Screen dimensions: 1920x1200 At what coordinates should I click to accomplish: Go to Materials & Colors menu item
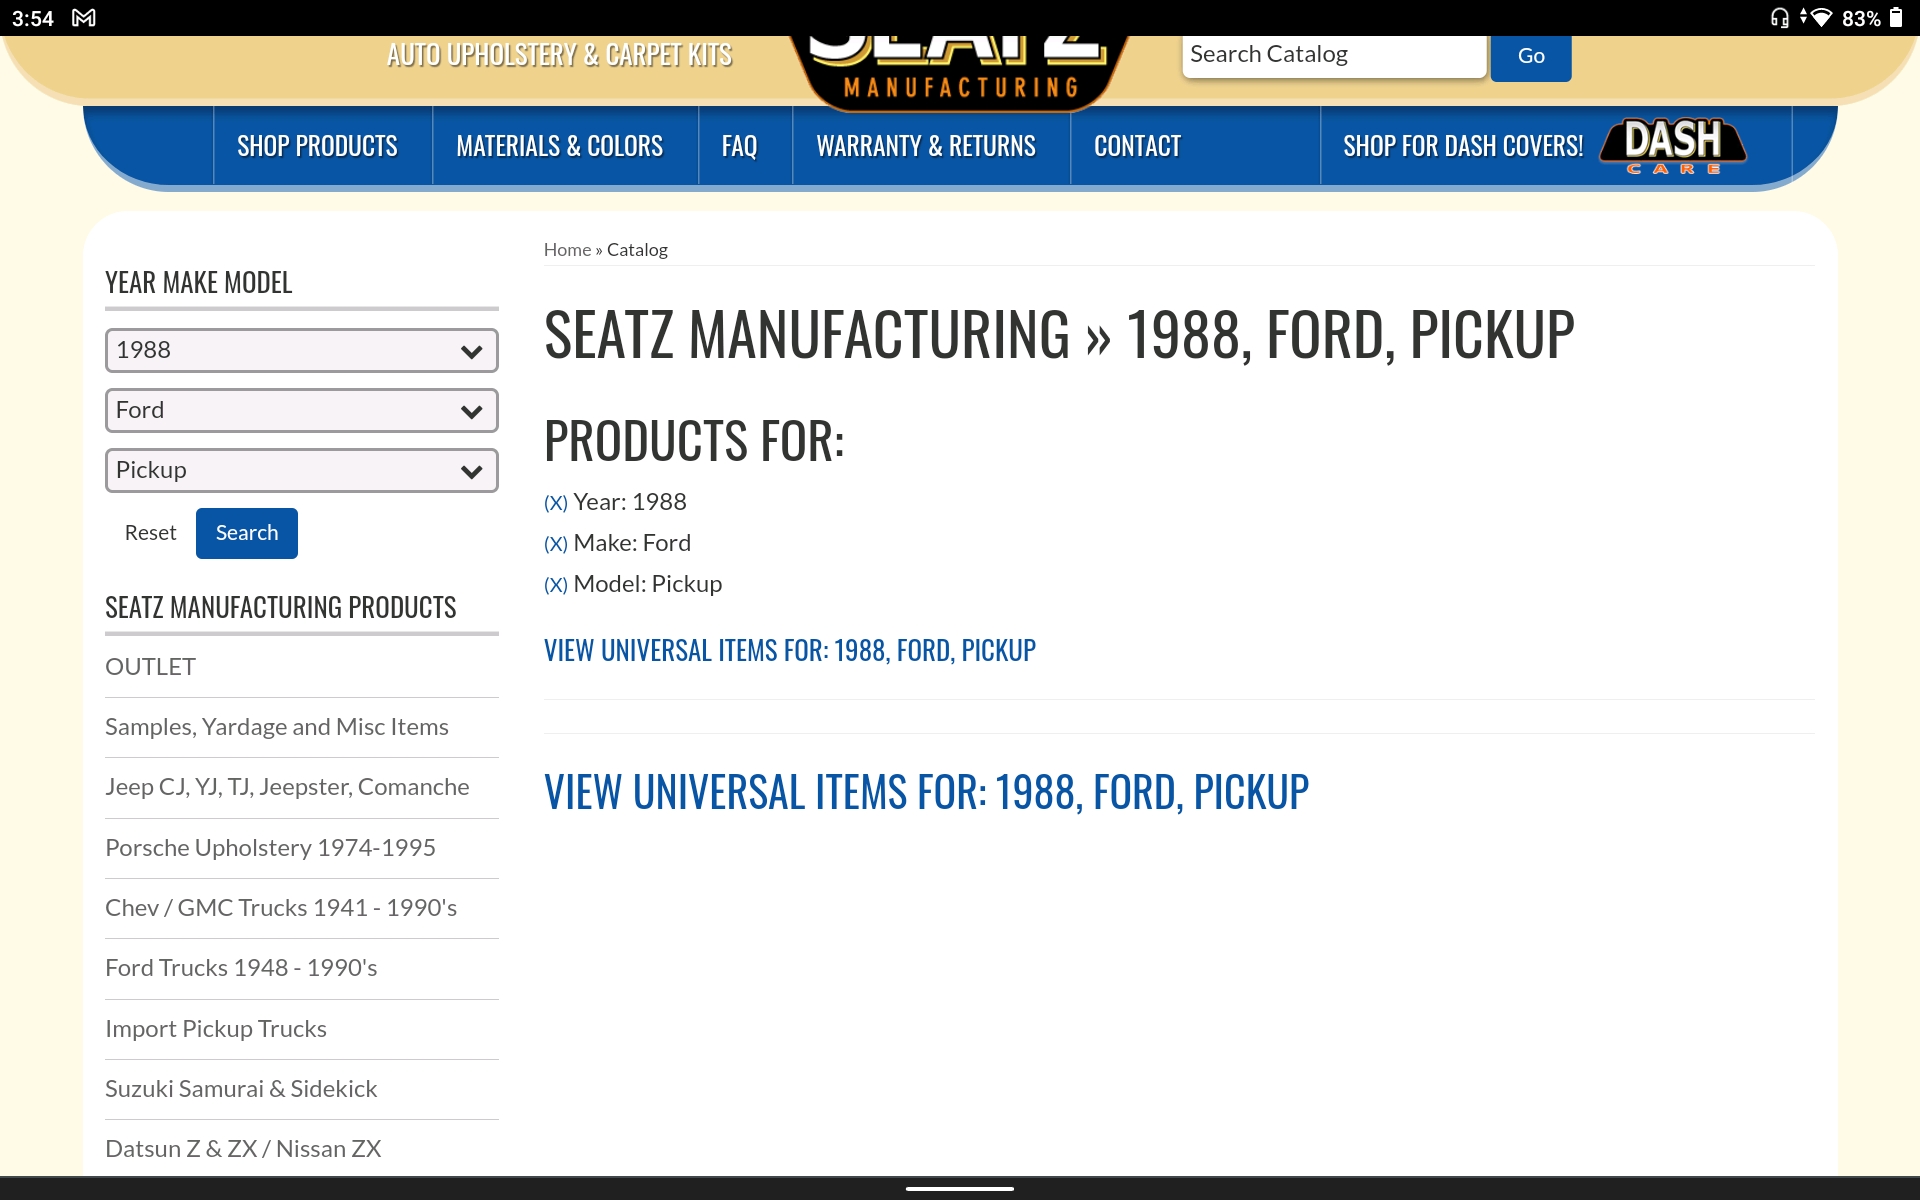[x=559, y=147]
